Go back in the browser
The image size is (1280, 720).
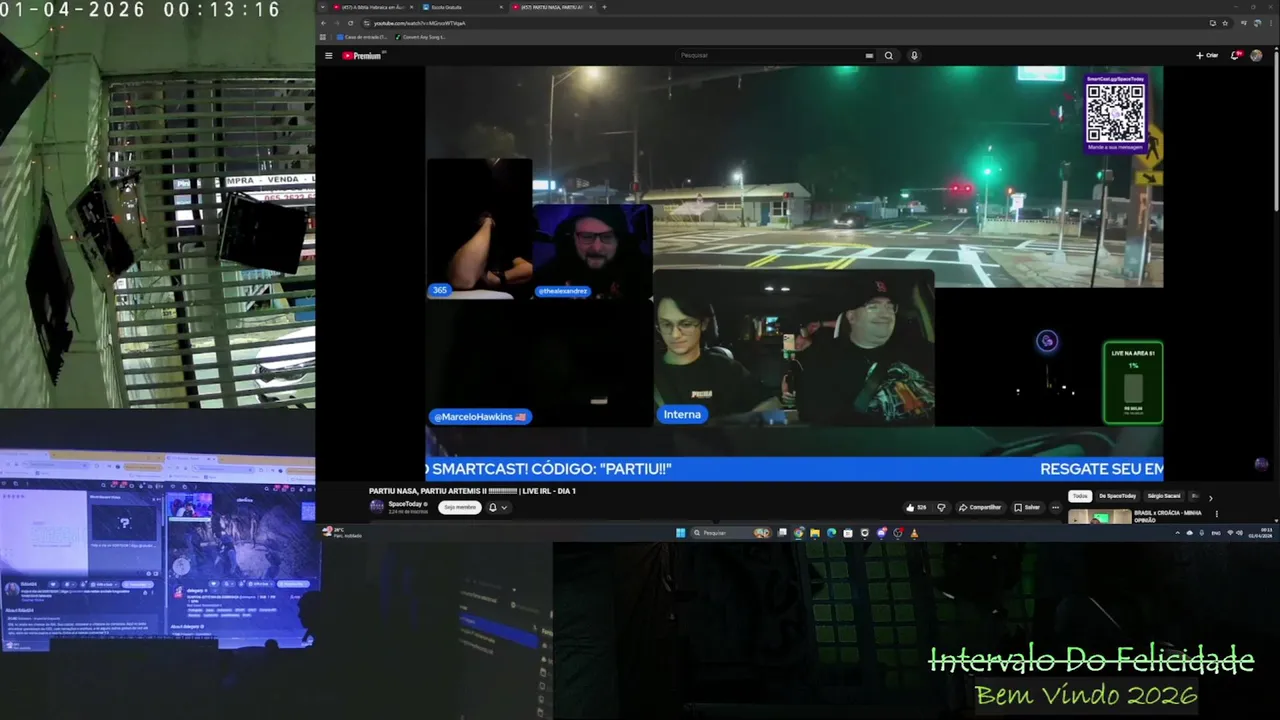[323, 23]
